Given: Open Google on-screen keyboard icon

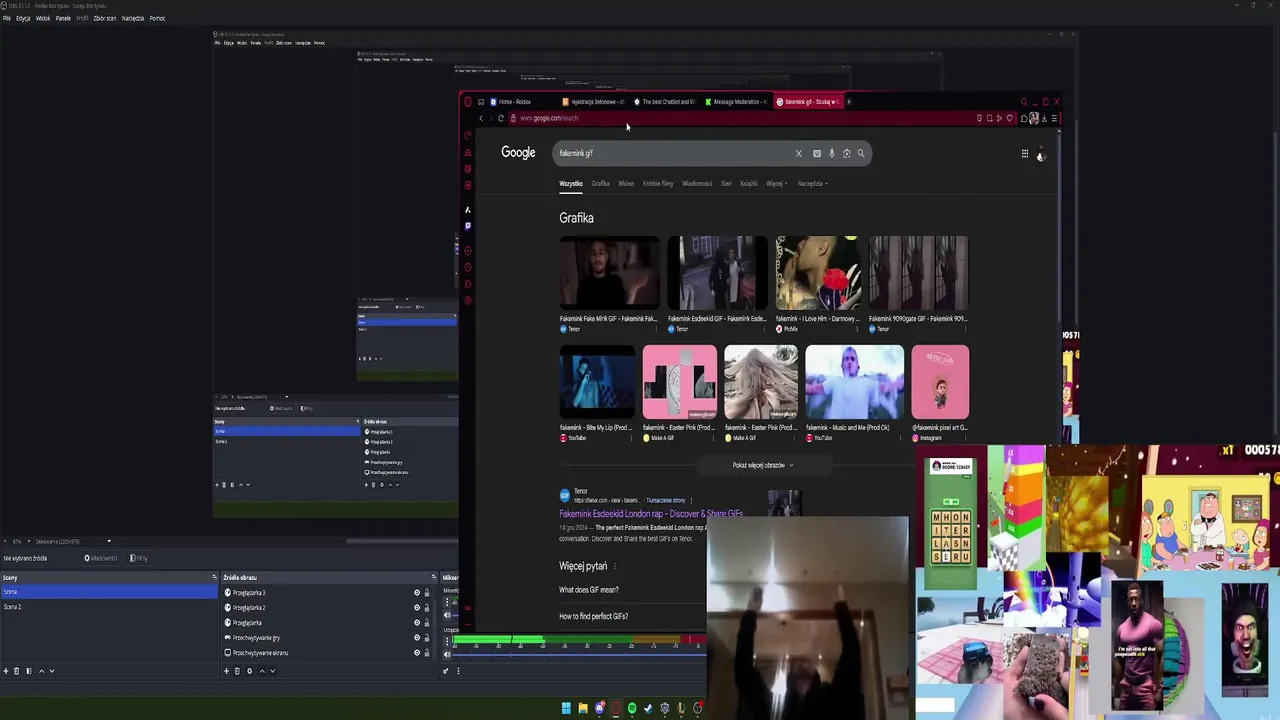Looking at the screenshot, I should 817,153.
